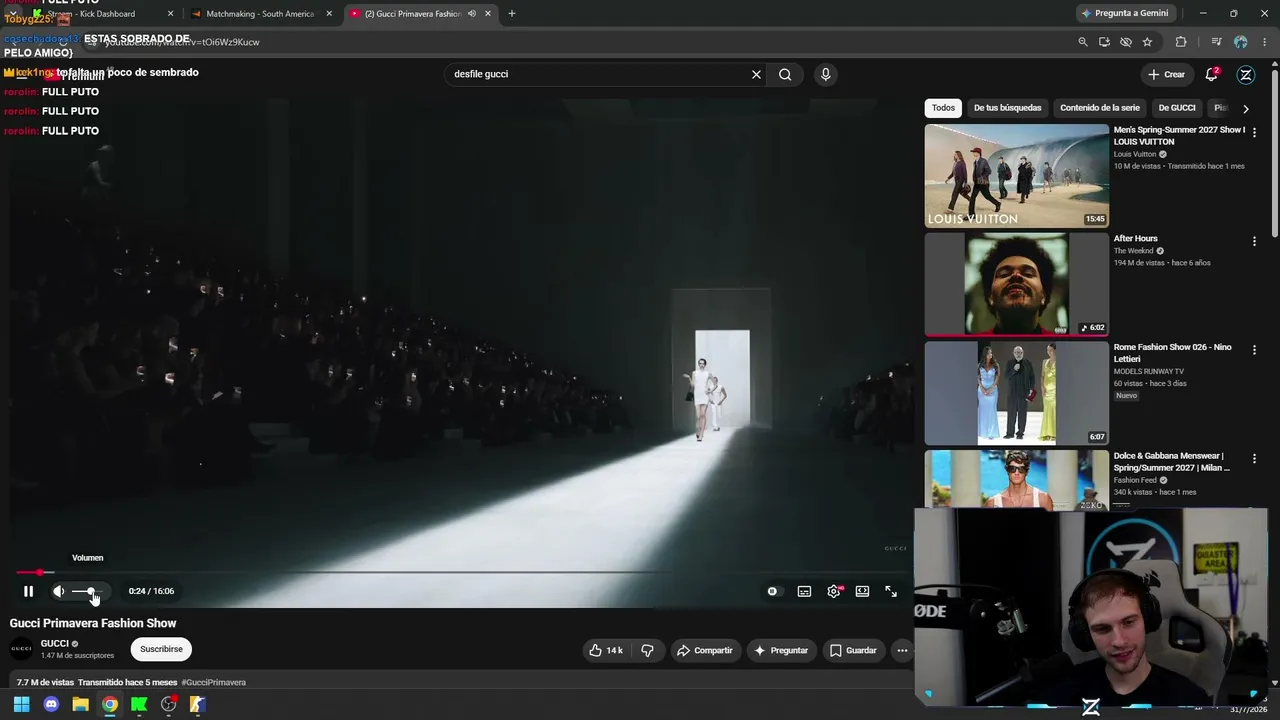Open the Dolce & Gabbana Menswear video title
Viewport: 1280px width, 720px height.
[x=1172, y=462]
